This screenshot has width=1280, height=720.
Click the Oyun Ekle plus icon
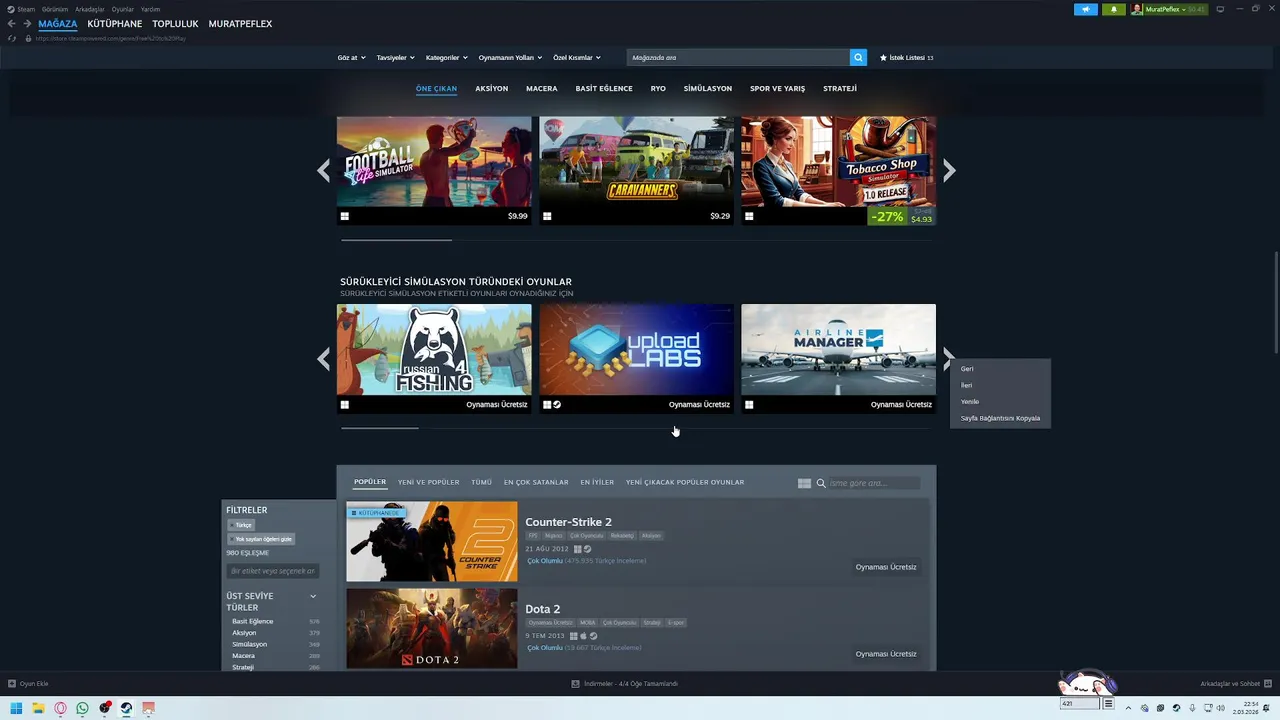click(12, 684)
